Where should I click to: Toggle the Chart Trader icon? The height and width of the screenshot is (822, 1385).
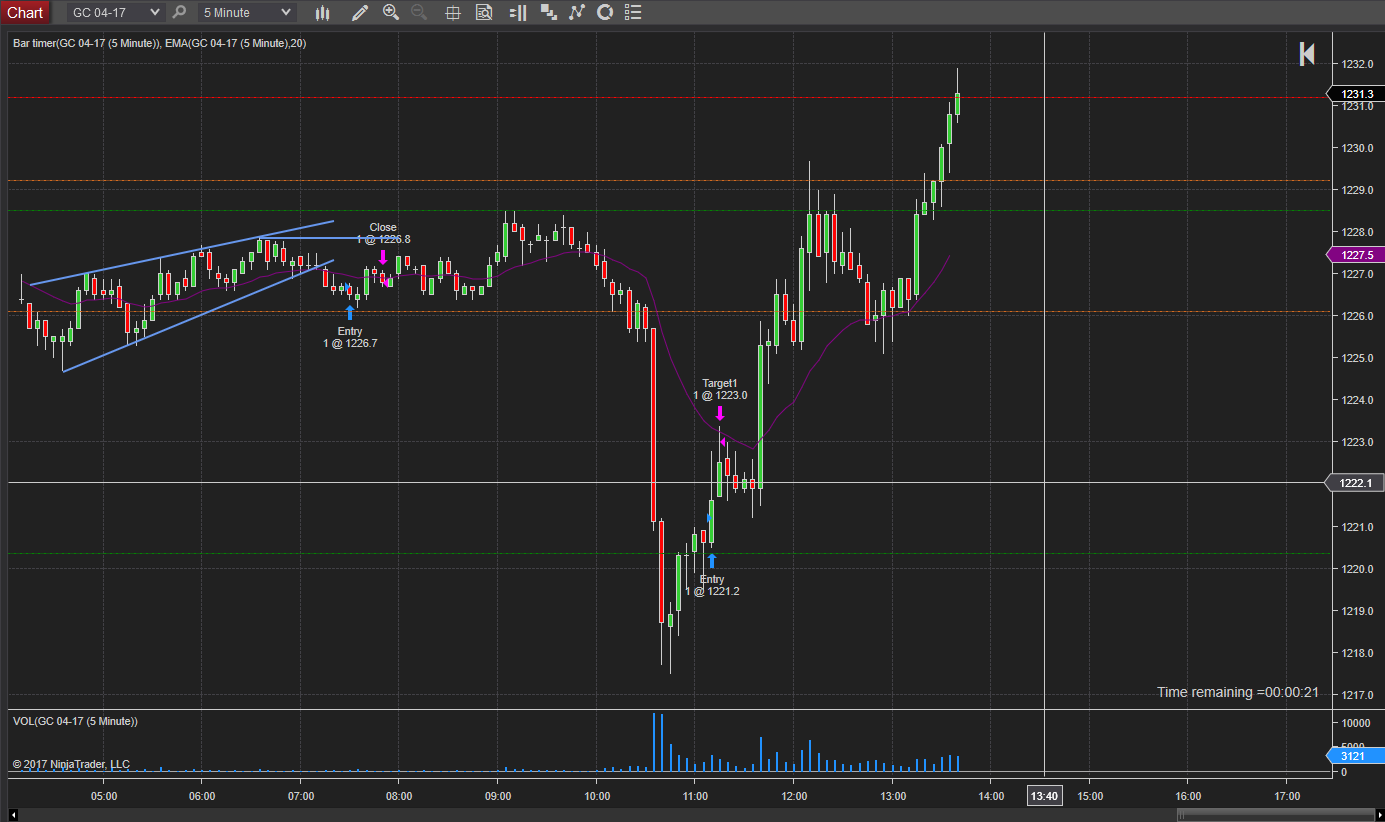[x=517, y=12]
